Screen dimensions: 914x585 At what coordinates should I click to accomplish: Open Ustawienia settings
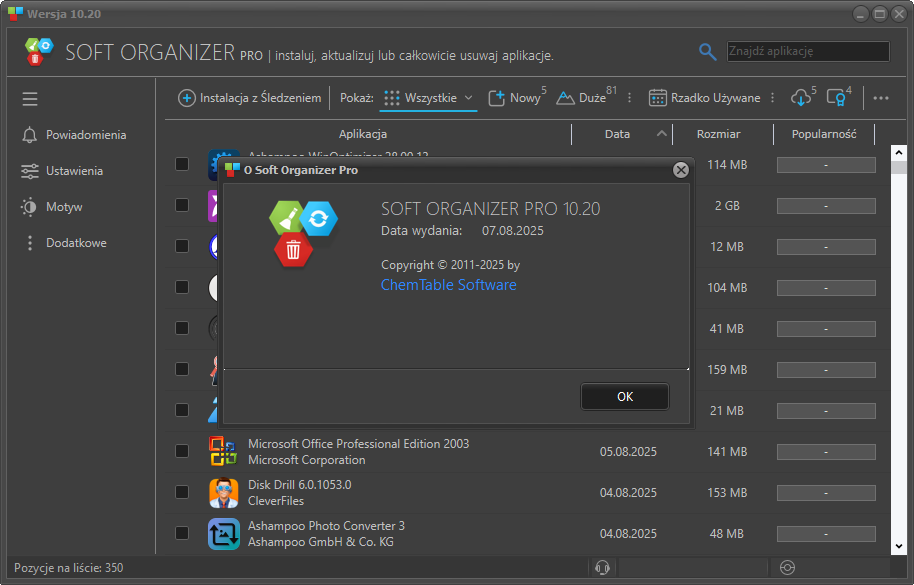[x=62, y=171]
